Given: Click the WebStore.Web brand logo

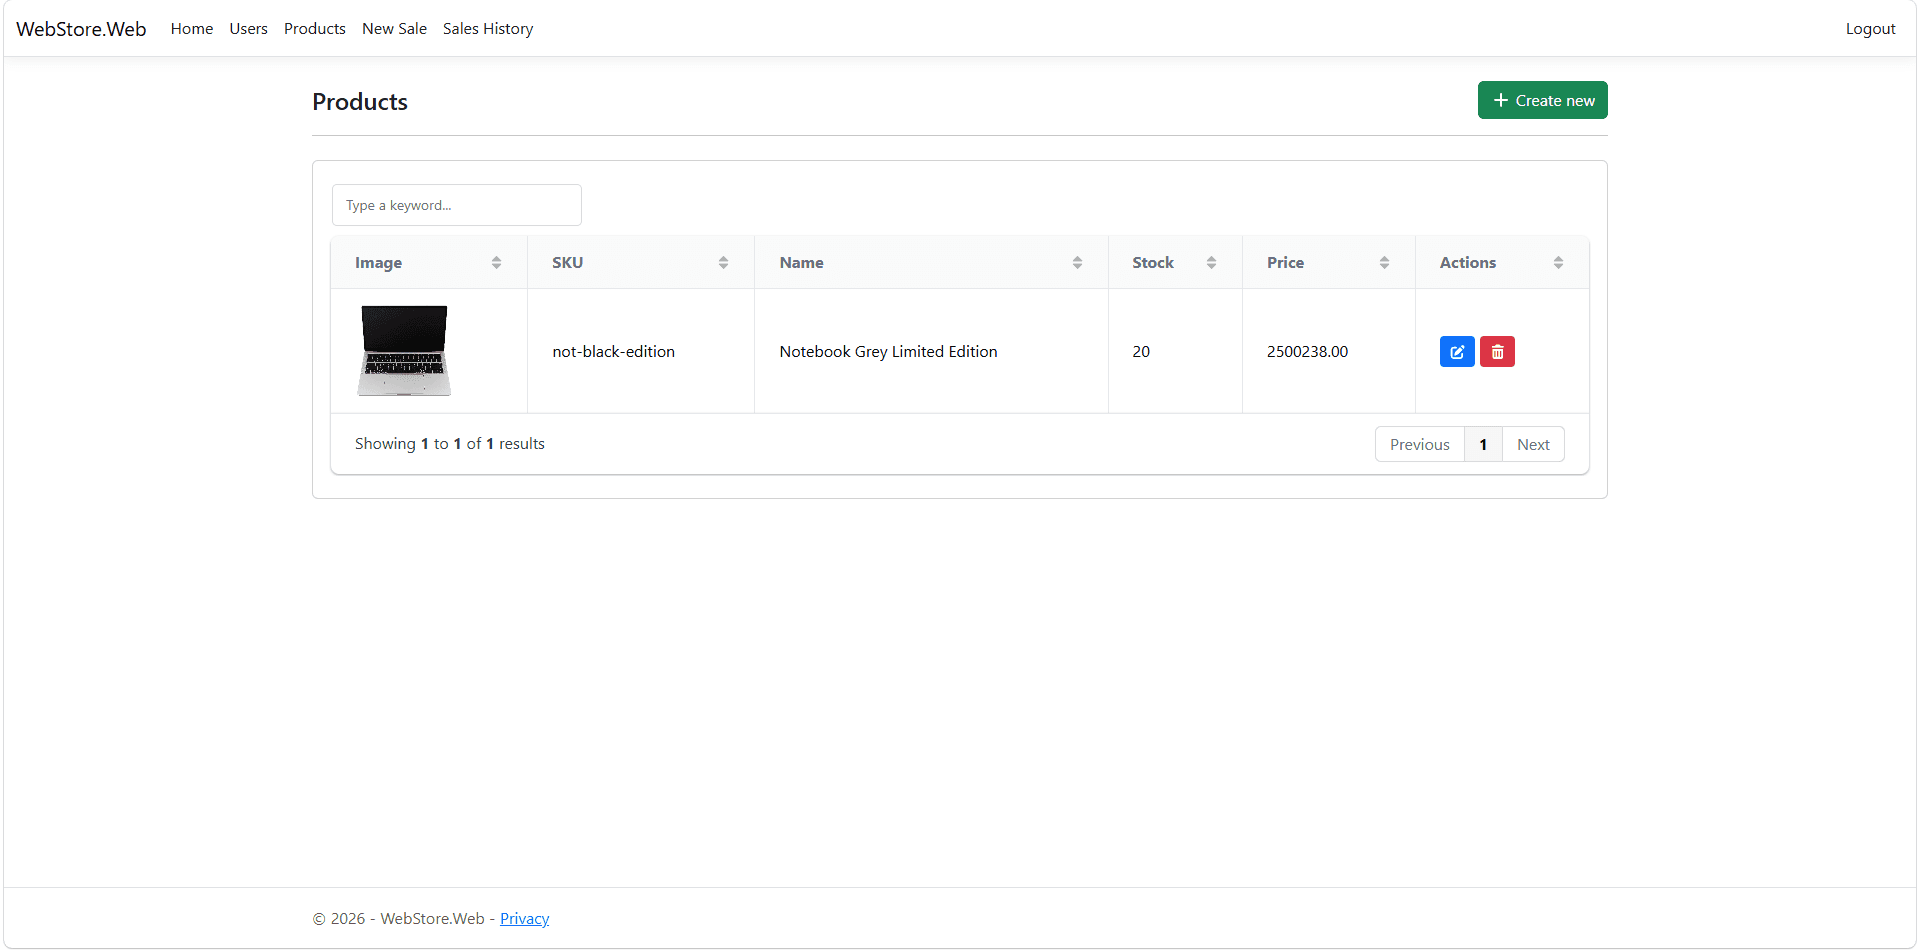Looking at the screenshot, I should point(81,29).
